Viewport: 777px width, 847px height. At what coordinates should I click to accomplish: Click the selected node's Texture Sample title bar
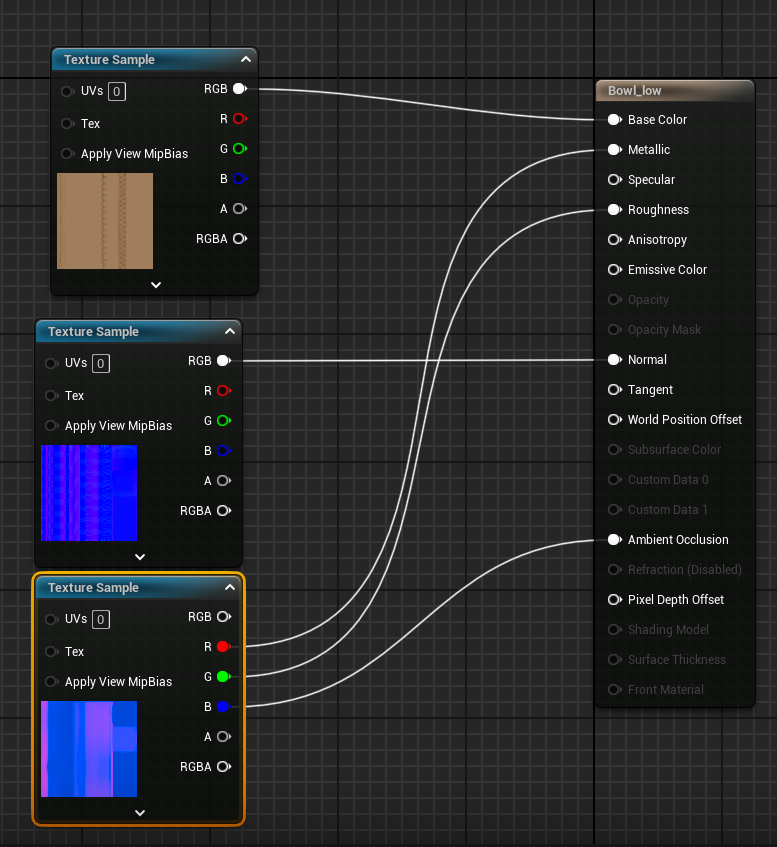tap(138, 588)
